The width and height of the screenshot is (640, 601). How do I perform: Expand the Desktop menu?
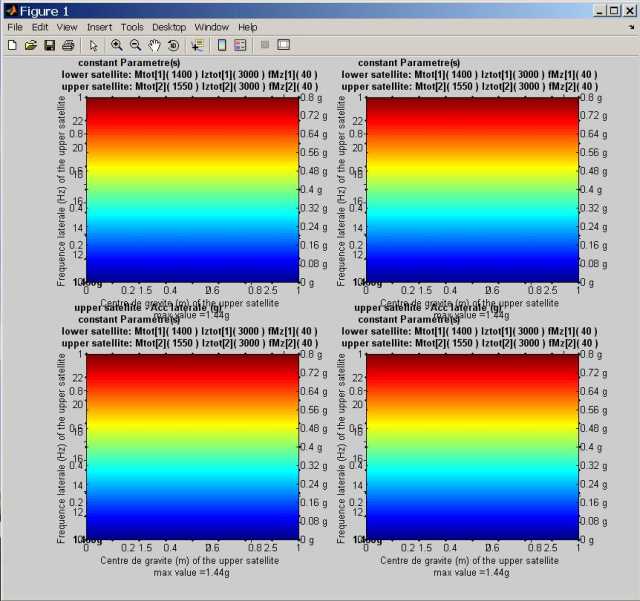click(x=169, y=27)
